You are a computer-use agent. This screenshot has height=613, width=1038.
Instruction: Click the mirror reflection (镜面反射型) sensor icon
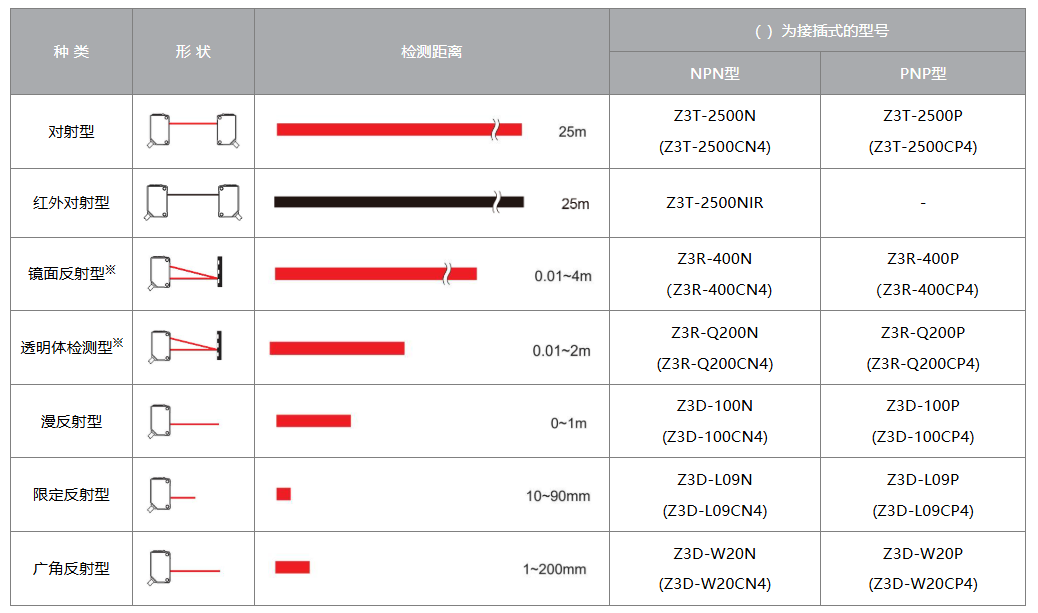tap(185, 273)
